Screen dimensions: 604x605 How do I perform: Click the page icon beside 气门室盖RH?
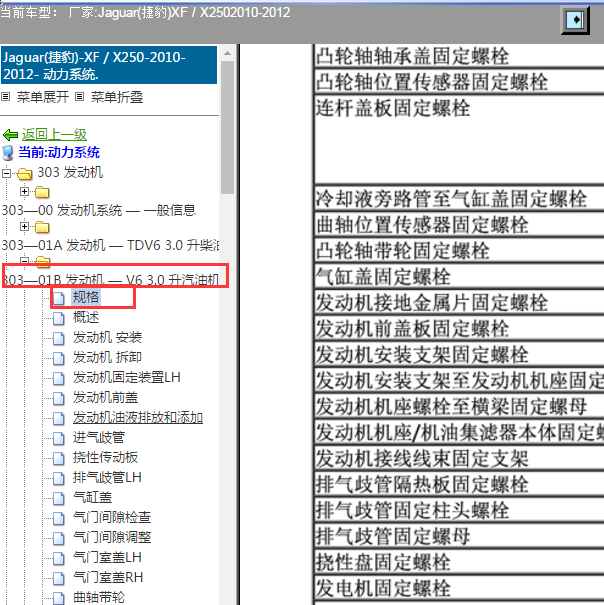pos(59,579)
